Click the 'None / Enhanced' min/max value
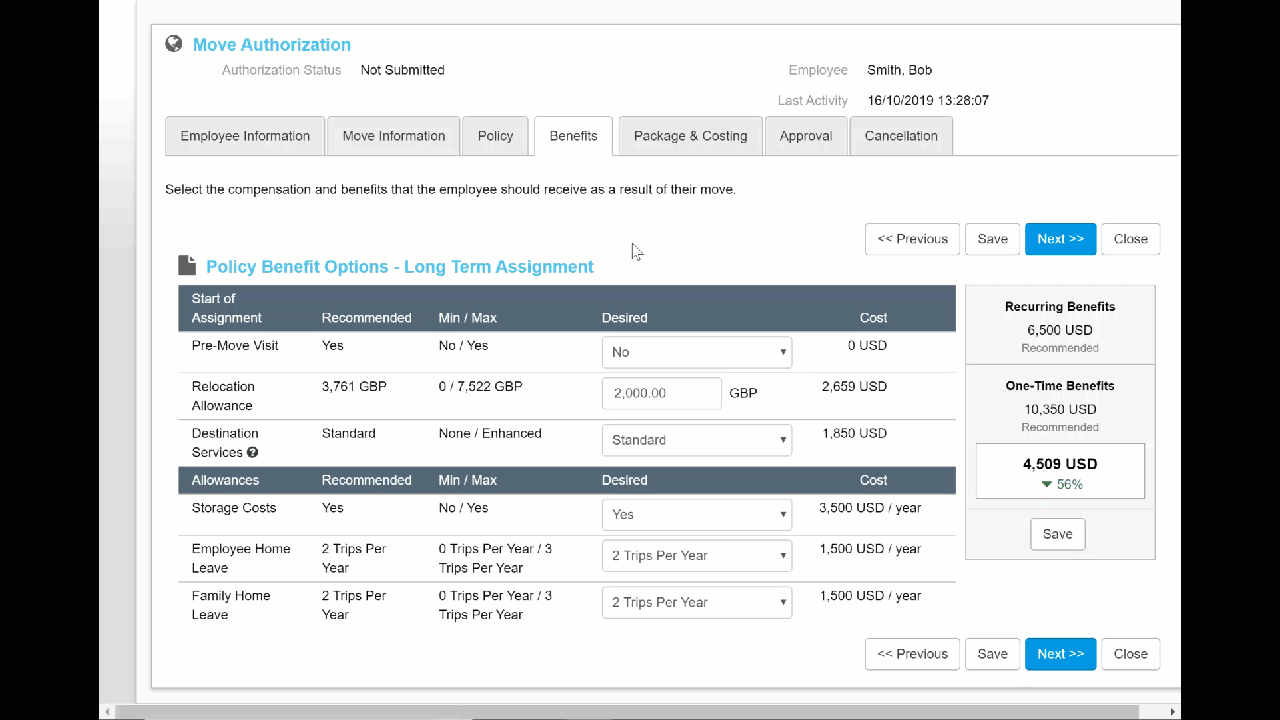The image size is (1280, 720). coord(490,434)
